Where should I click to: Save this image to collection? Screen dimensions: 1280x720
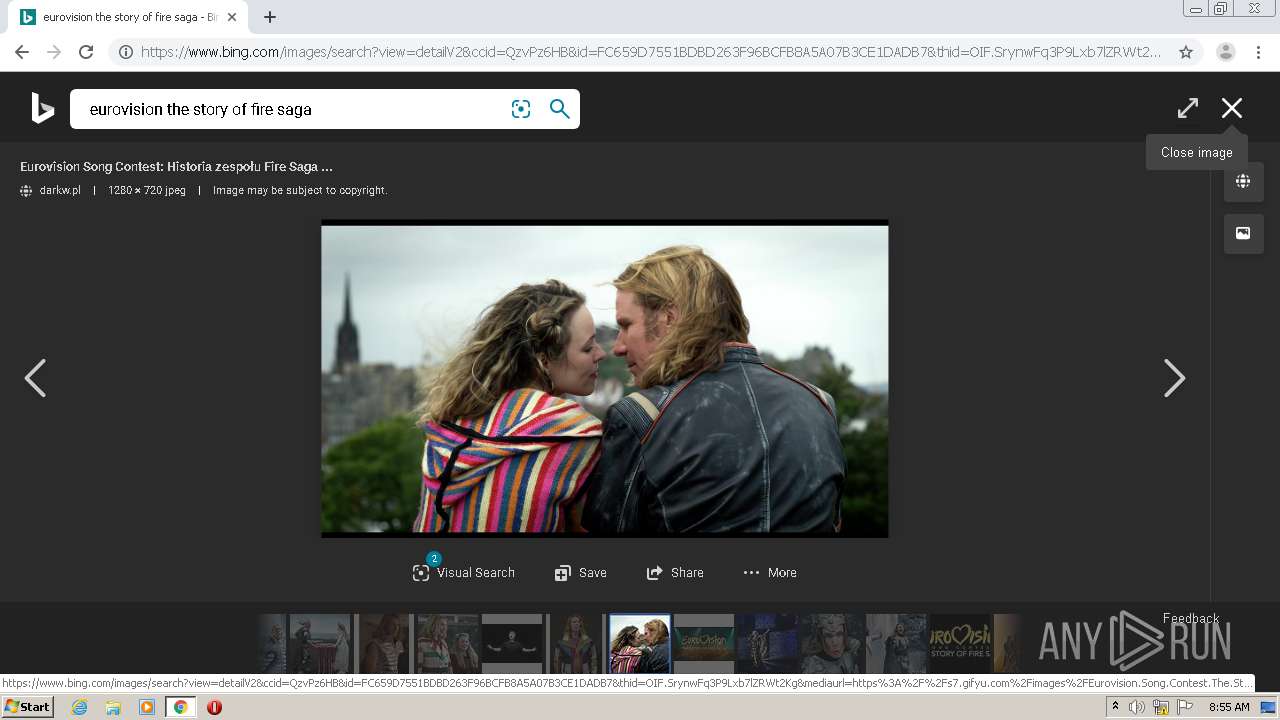581,573
